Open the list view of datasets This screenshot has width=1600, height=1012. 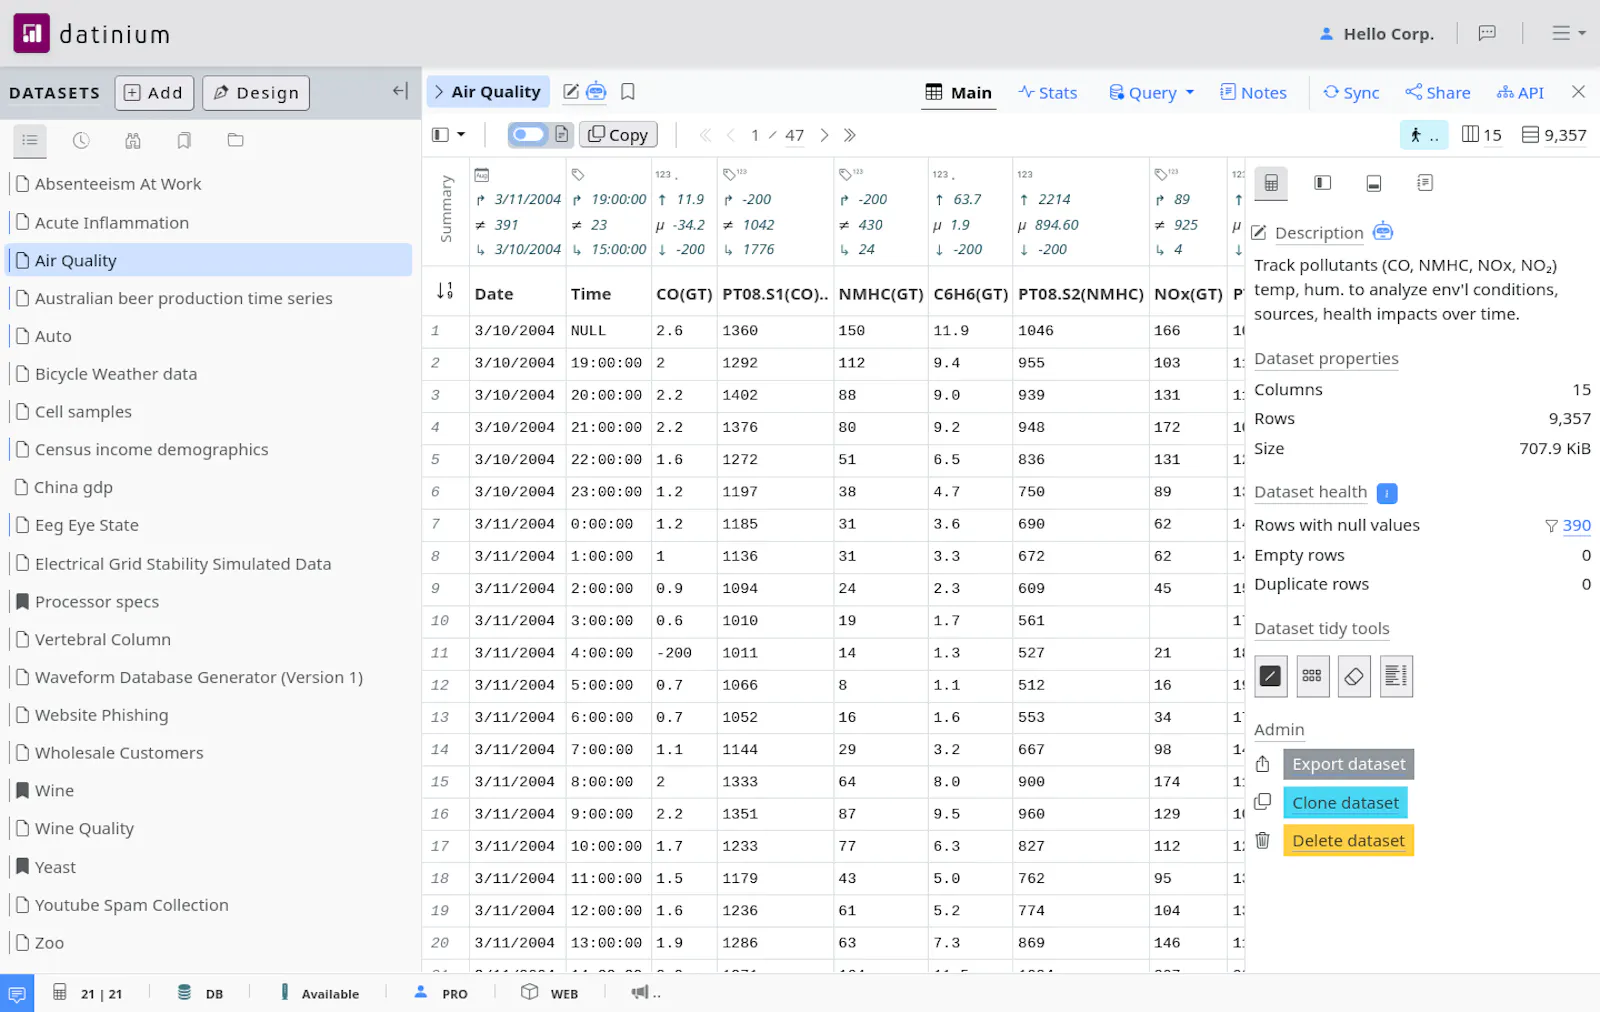[30, 140]
